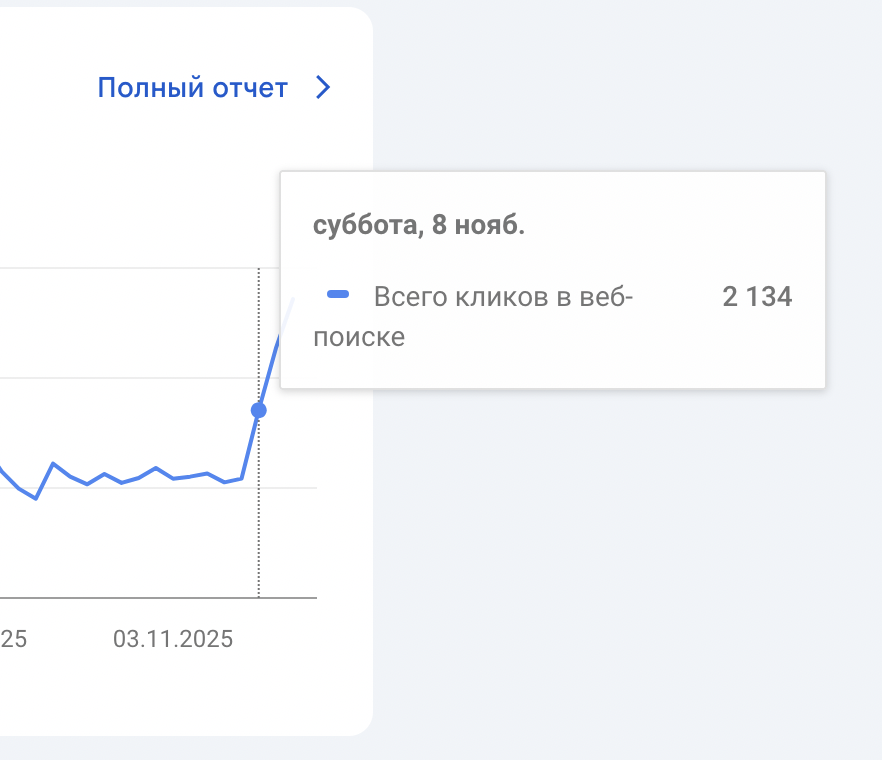Click the chevron arrow beside "Полный отчет"
The image size is (882, 760).
tap(322, 88)
